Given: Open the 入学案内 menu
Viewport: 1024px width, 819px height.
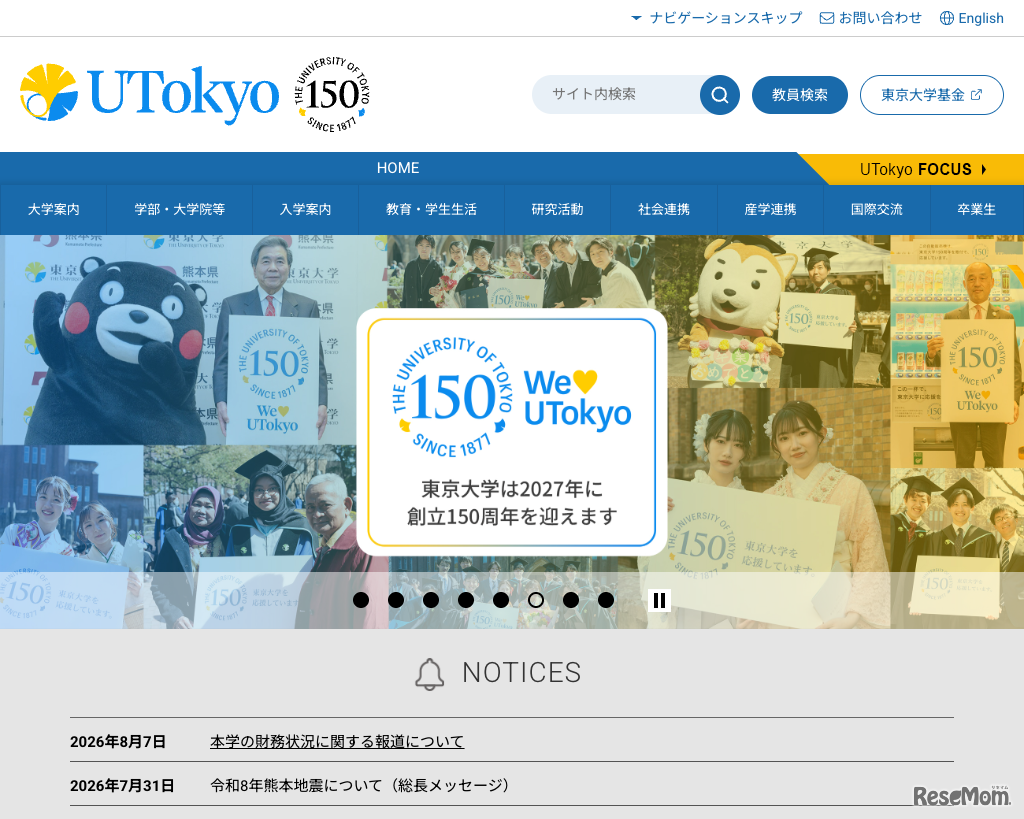Looking at the screenshot, I should (306, 210).
